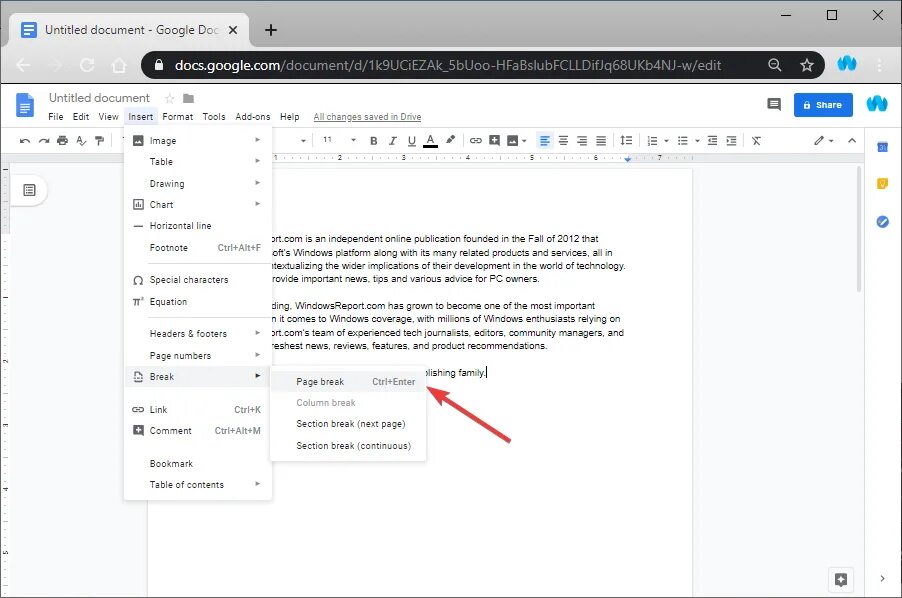Open the numbered list style dropdown arrow
Screen dimensions: 902x598
[x=666, y=141]
